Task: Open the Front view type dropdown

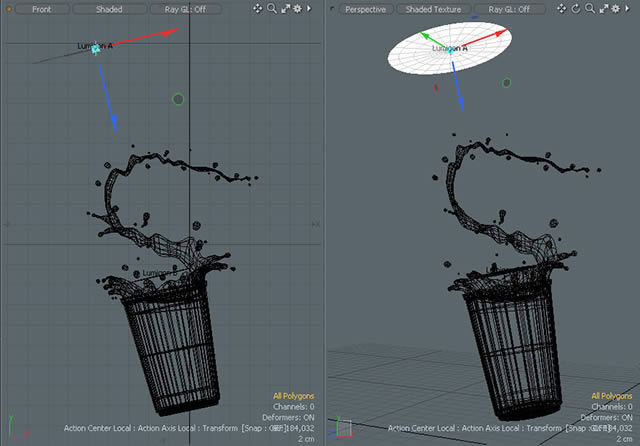Action: tap(42, 9)
